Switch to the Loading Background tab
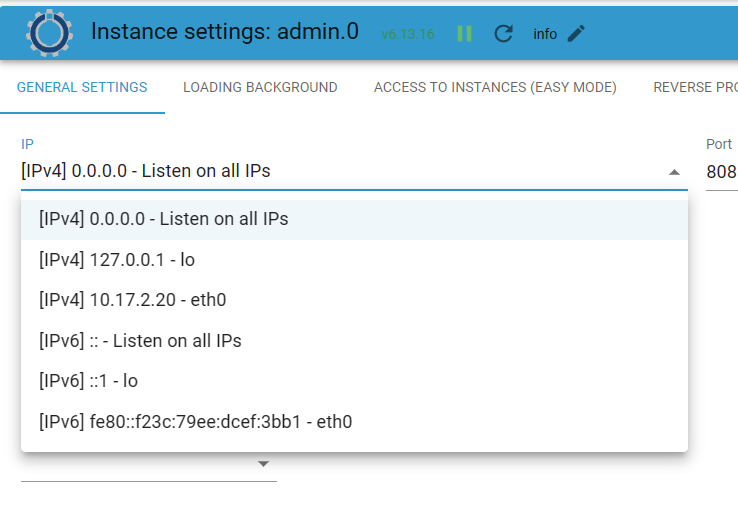738x510 pixels. click(x=260, y=87)
